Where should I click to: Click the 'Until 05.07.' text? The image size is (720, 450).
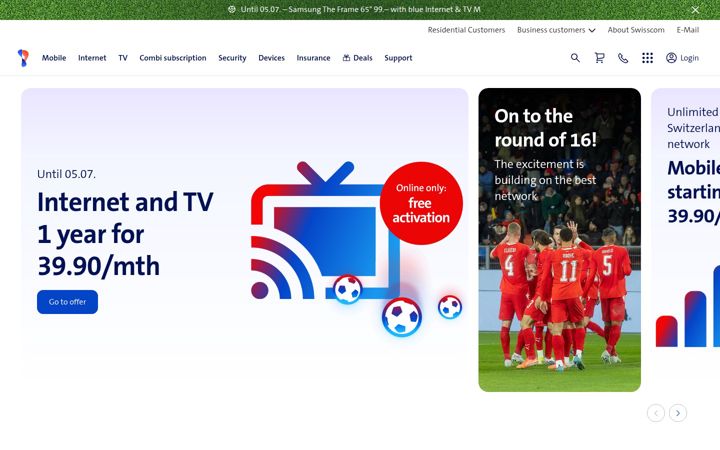pos(66,174)
